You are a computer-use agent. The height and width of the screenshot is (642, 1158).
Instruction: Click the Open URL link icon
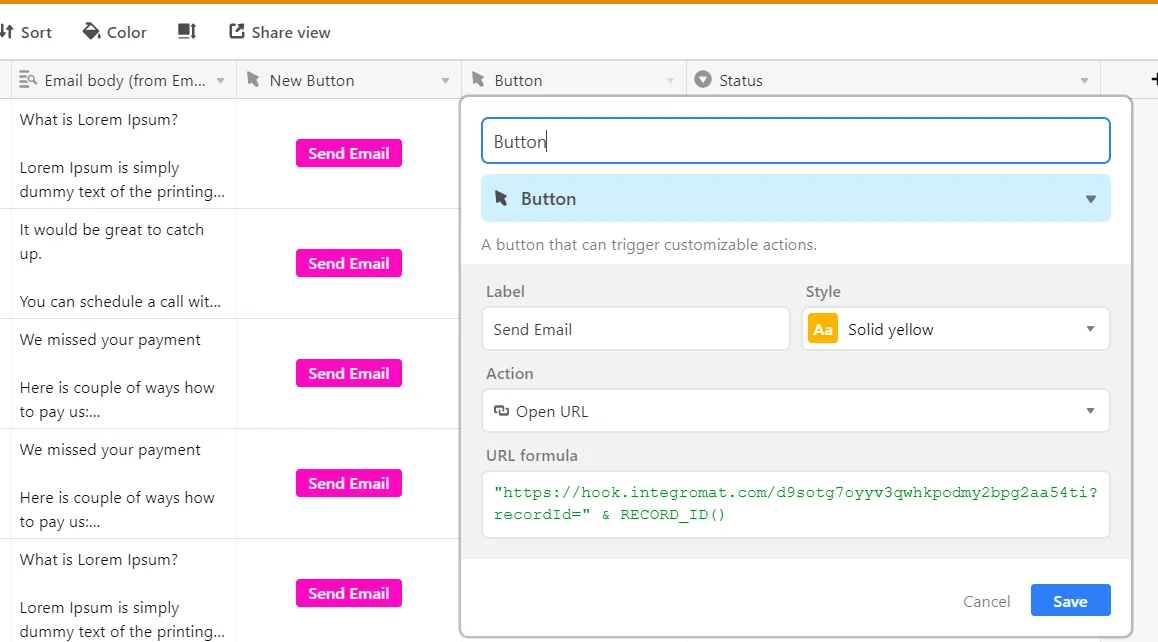coord(501,411)
